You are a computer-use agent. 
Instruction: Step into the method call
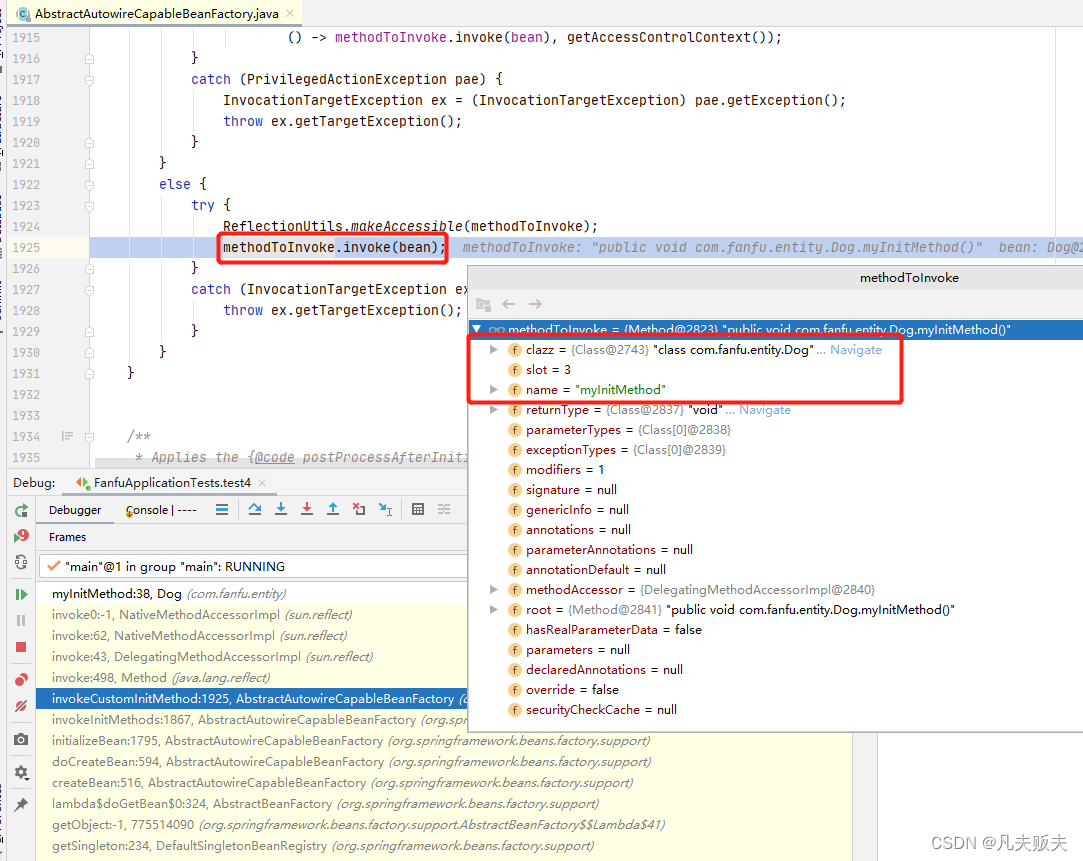pos(281,510)
